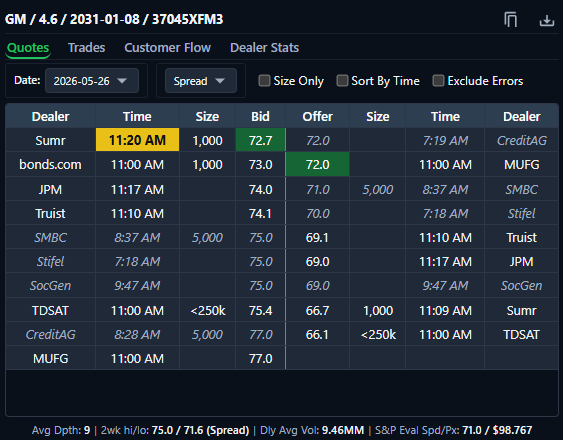
Task: Click the green 72.7 bid cell
Action: [x=261, y=140]
